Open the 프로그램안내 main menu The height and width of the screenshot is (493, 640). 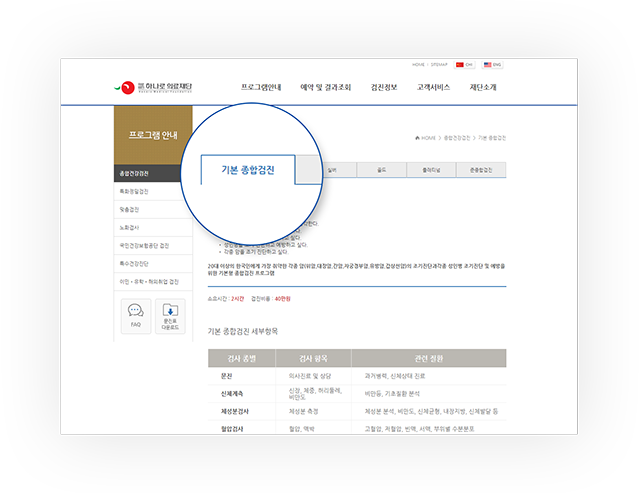261,87
